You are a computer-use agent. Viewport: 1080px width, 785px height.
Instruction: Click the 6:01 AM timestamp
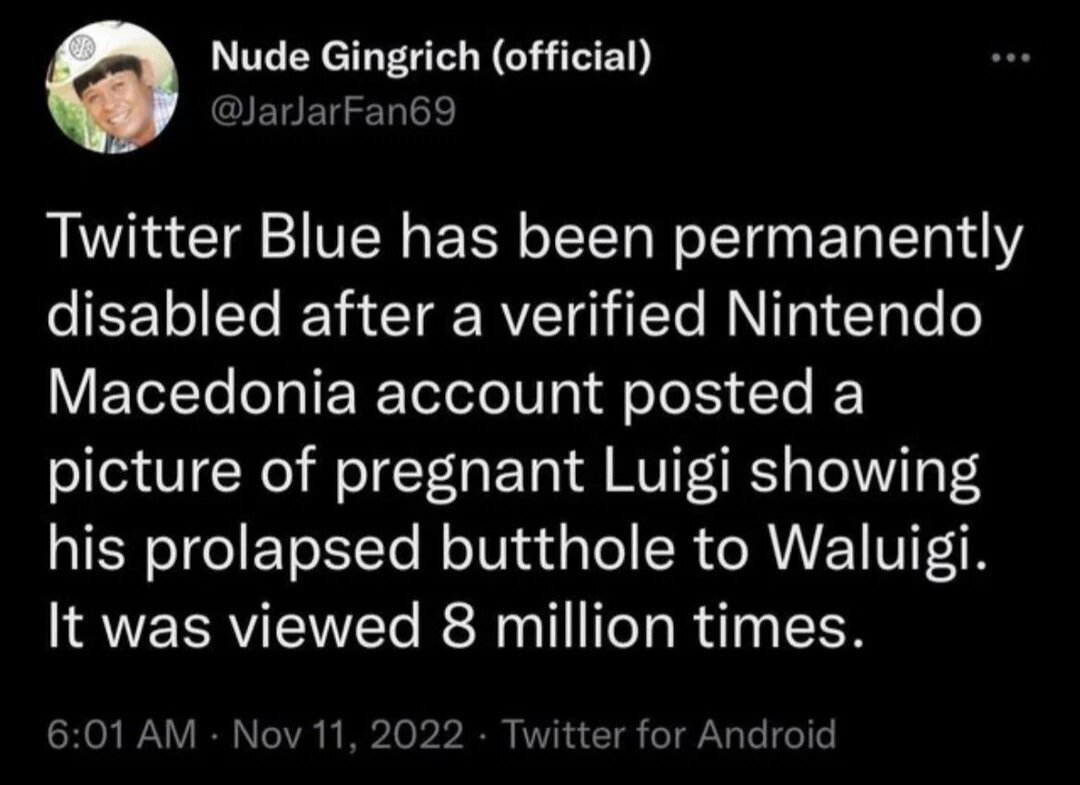click(x=123, y=735)
